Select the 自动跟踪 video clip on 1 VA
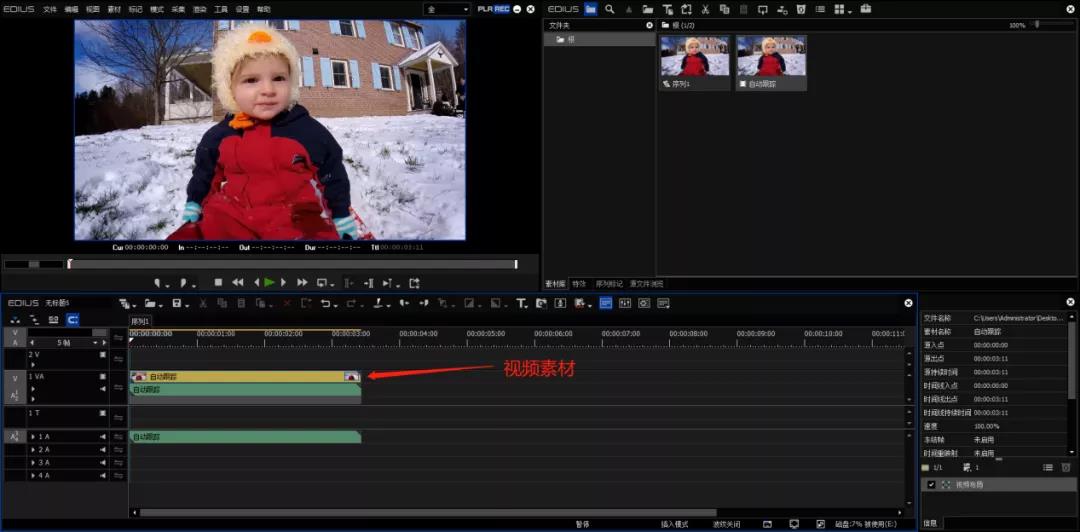The width and height of the screenshot is (1080, 532). coord(245,376)
